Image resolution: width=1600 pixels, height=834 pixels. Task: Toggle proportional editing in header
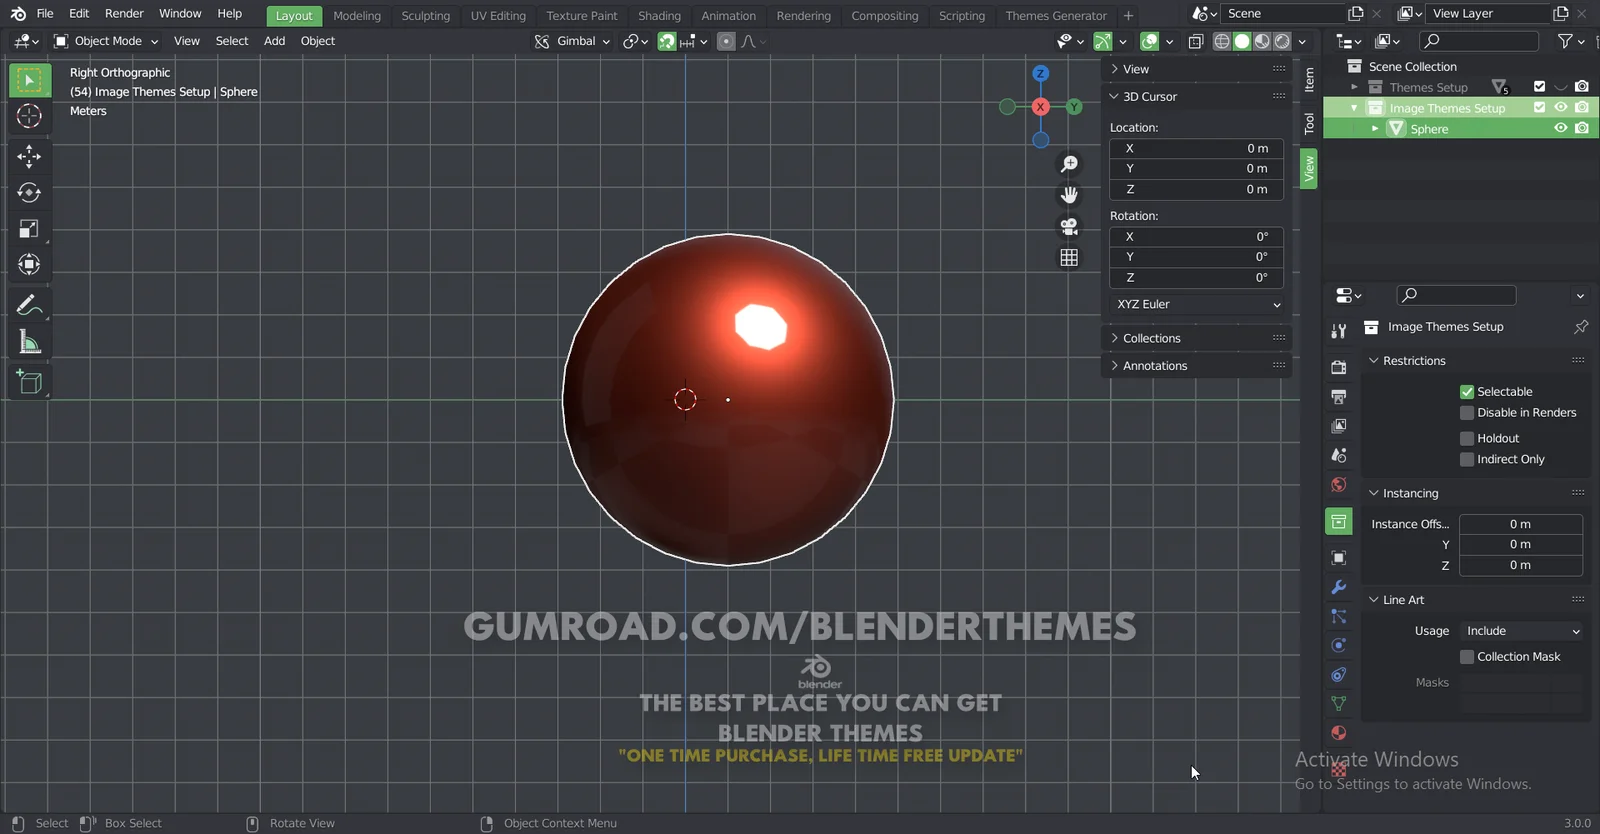click(727, 41)
